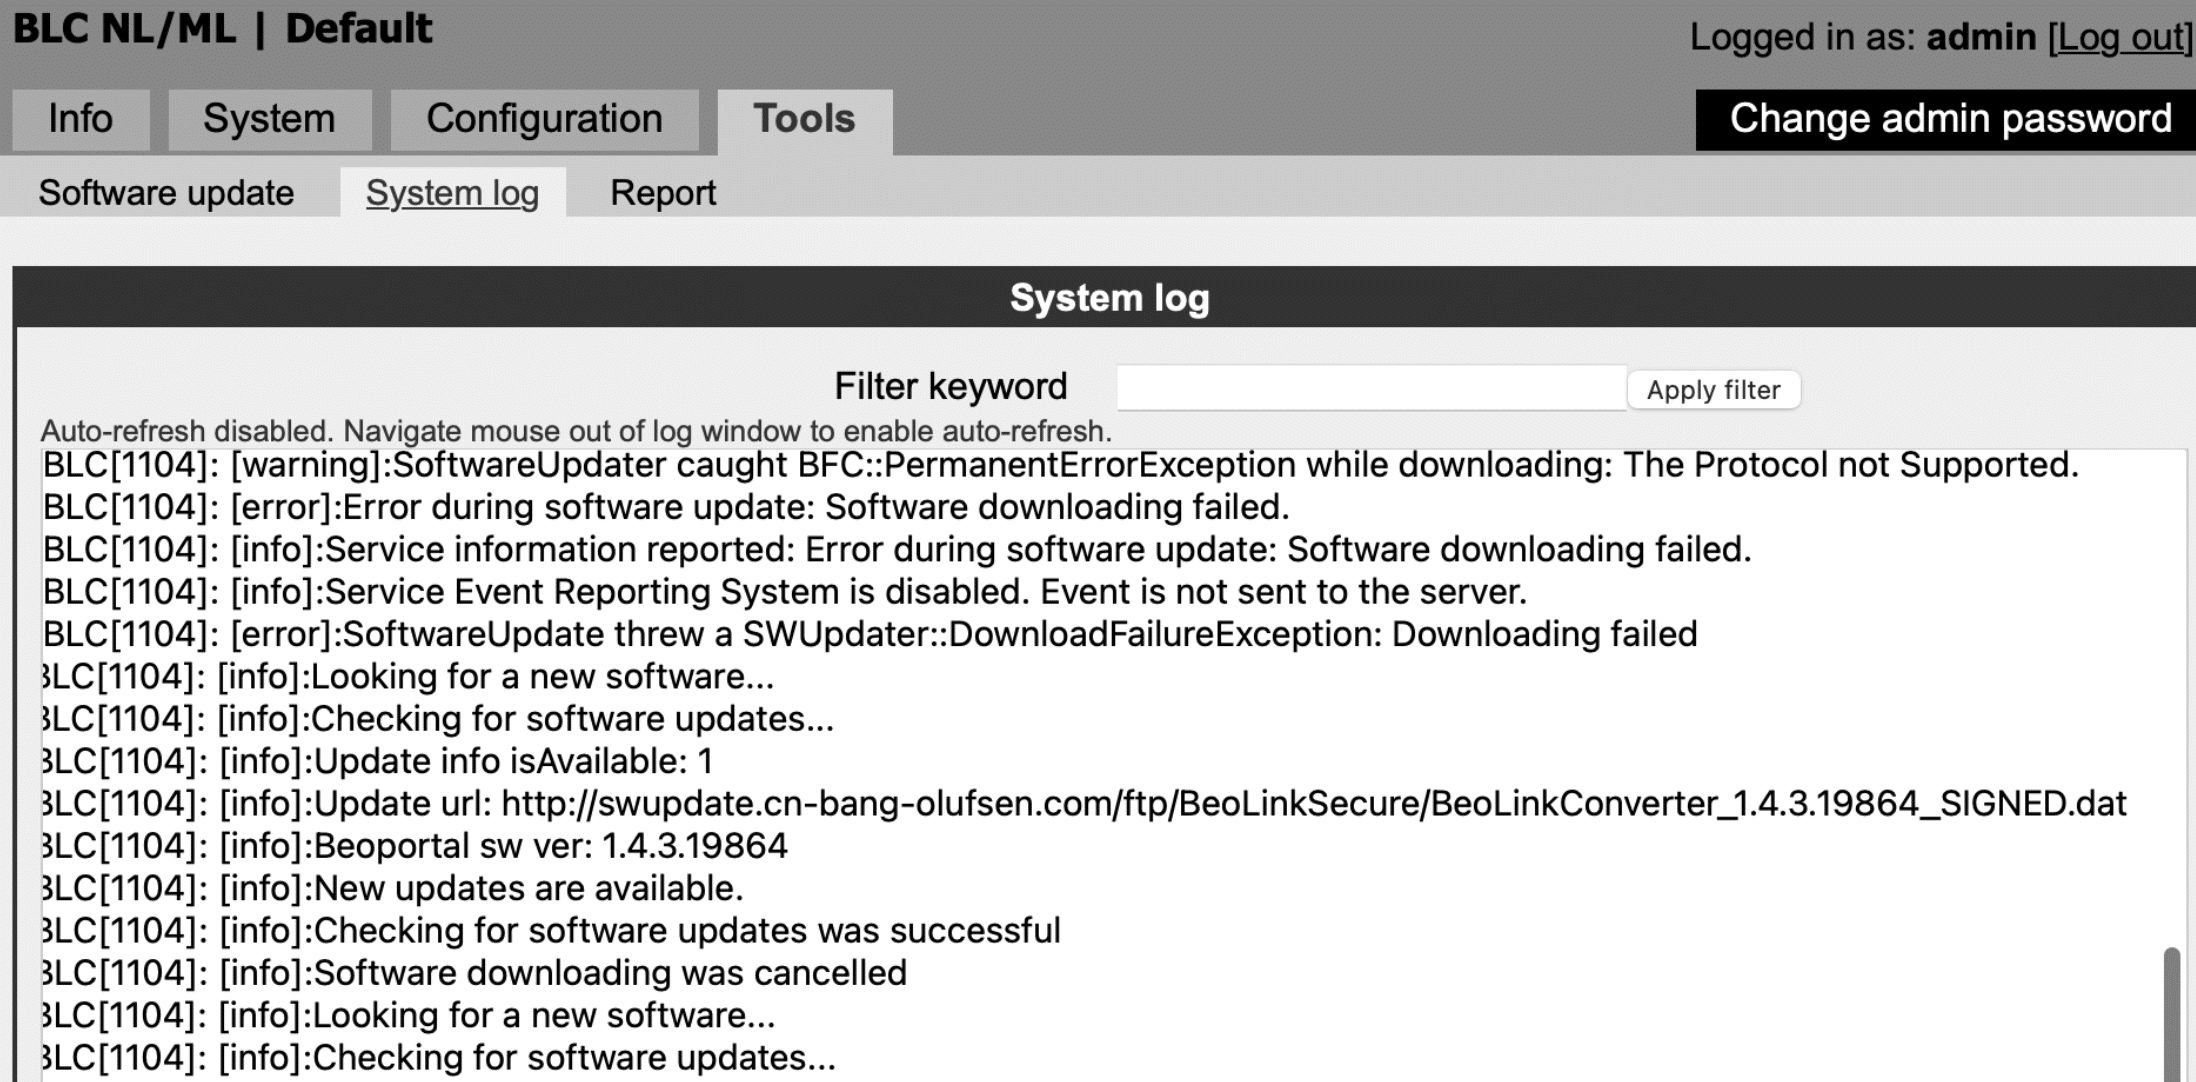Click the BLC NL/ML Default page title
This screenshot has height=1082, width=2196.
point(223,29)
